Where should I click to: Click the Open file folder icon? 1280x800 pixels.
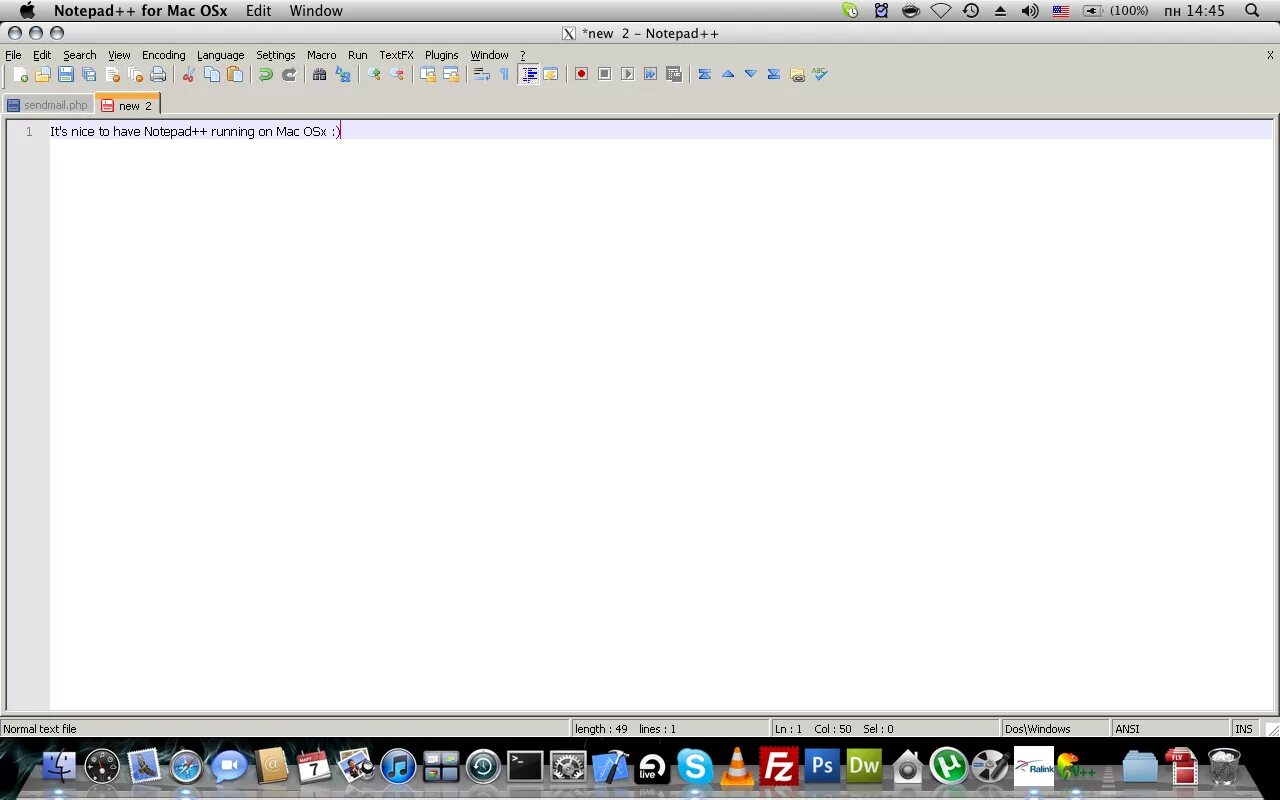pos(43,74)
